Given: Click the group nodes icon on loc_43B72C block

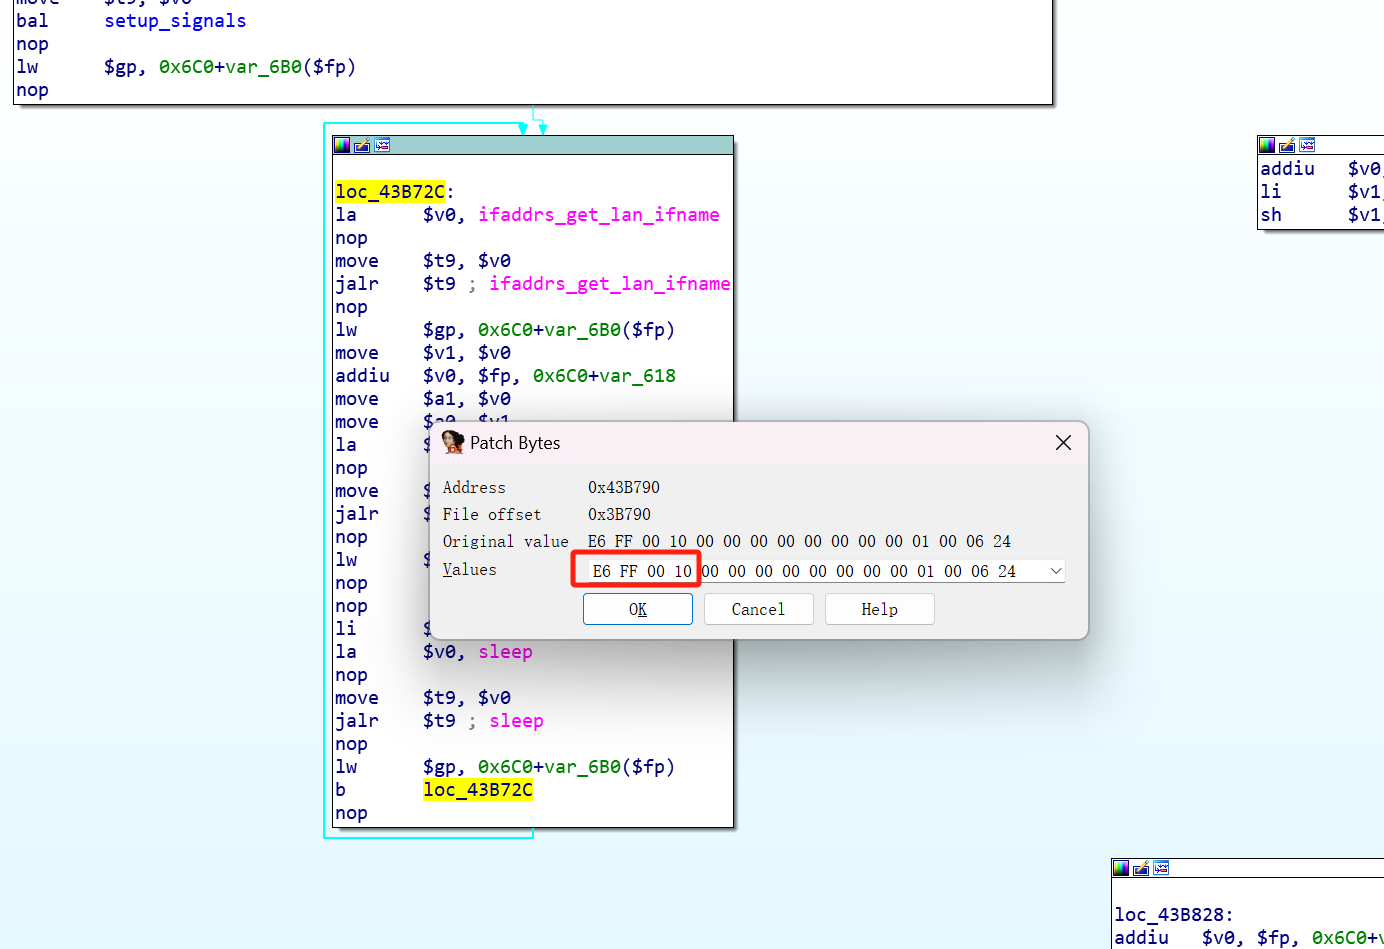Looking at the screenshot, I should (x=382, y=145).
